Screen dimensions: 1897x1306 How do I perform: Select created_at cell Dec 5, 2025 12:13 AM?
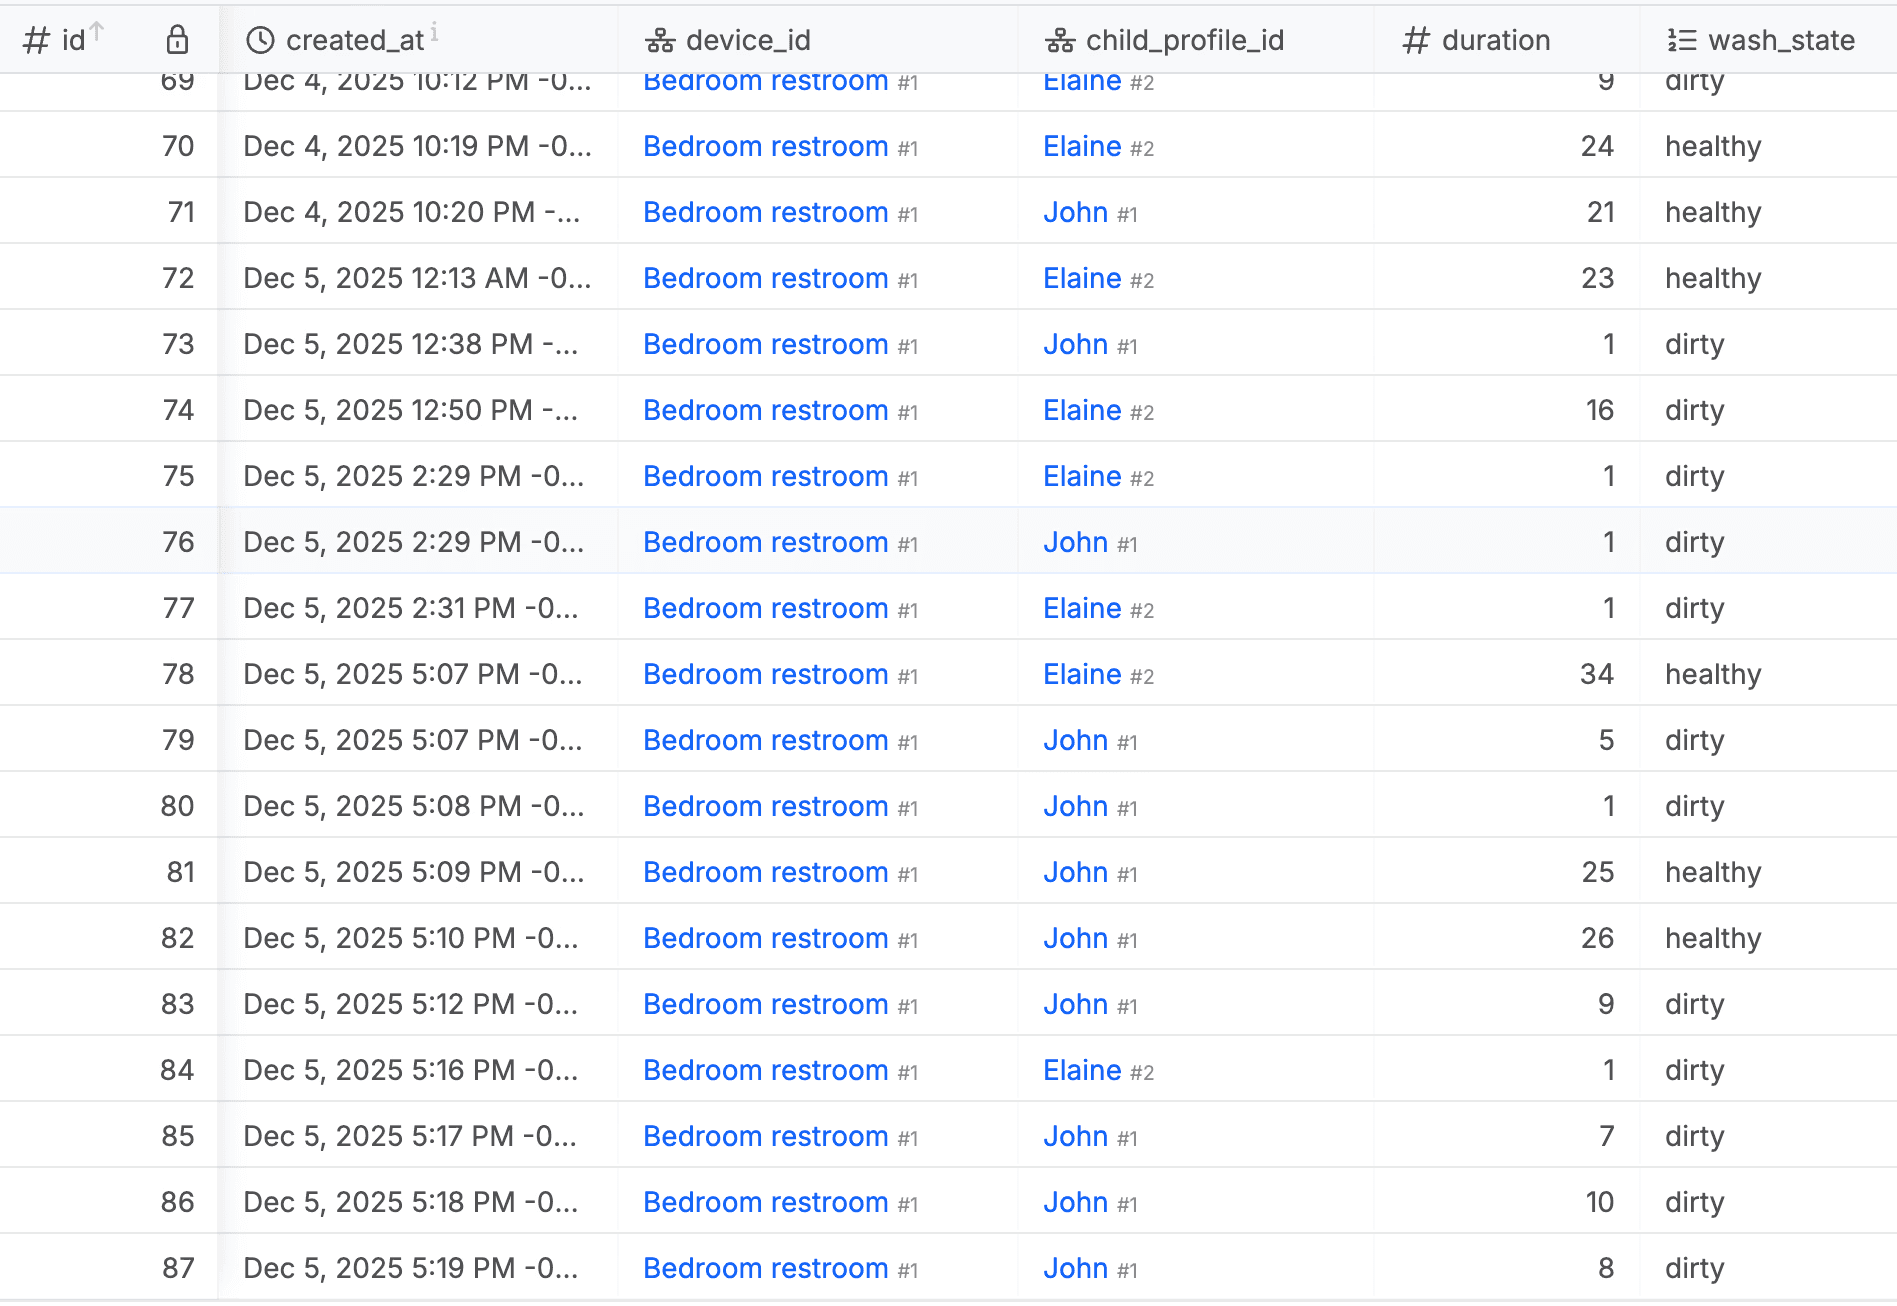[x=418, y=278]
